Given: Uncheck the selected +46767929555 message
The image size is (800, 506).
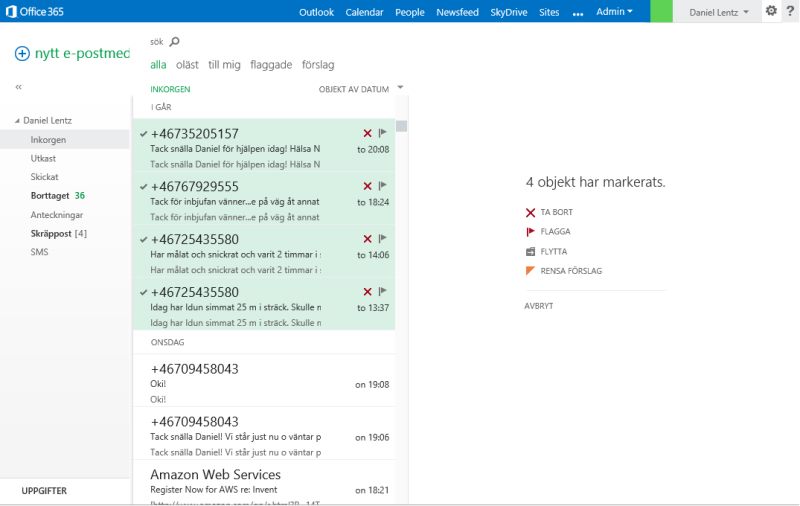Looking at the screenshot, I should (x=144, y=186).
